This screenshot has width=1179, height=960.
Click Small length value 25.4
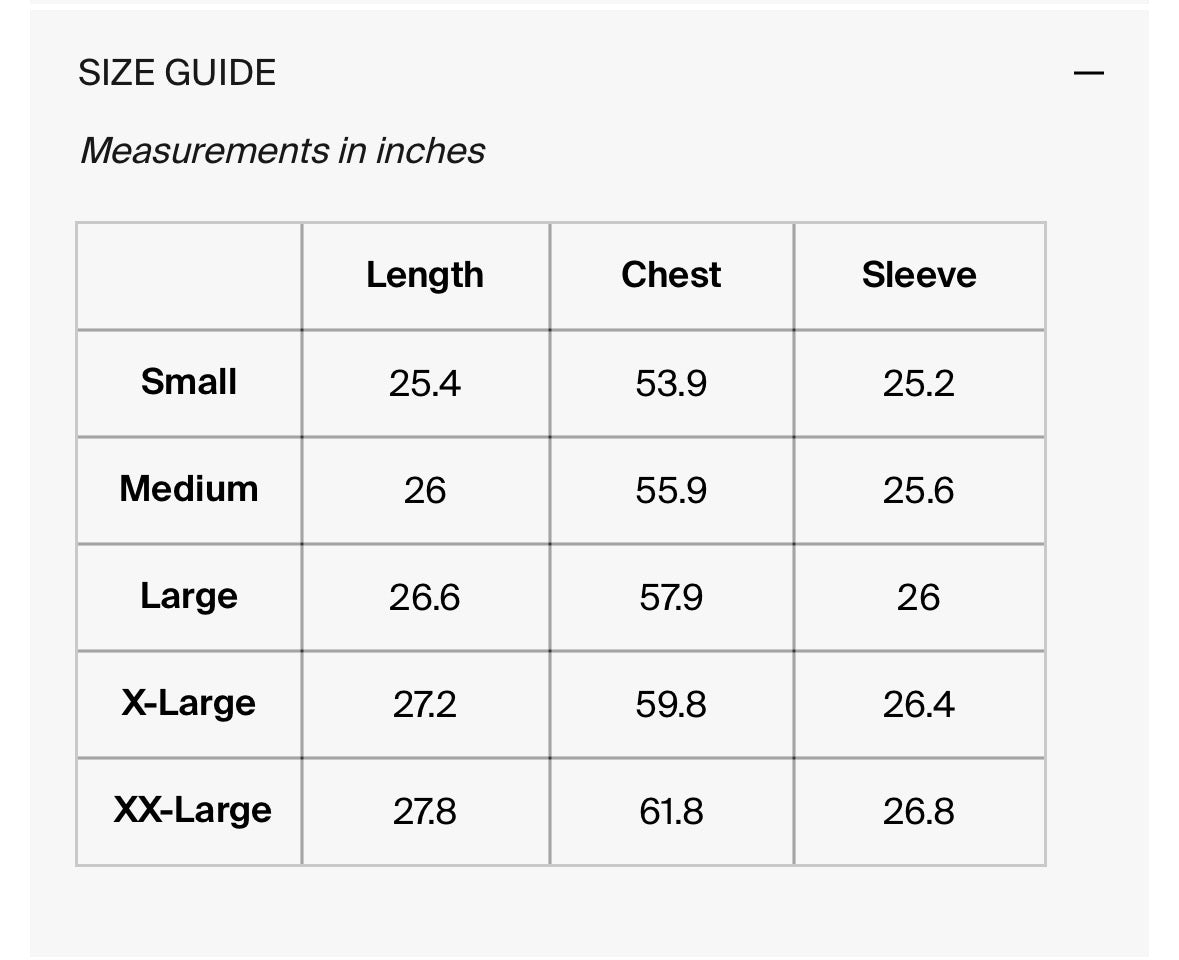[425, 383]
